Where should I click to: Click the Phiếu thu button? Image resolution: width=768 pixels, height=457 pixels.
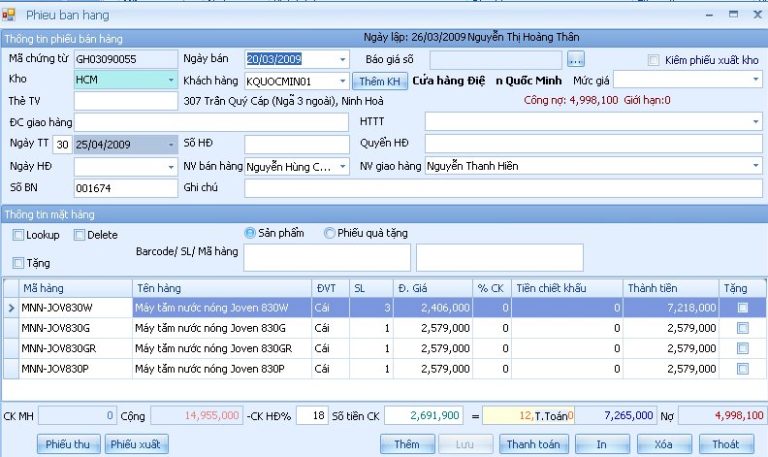[69, 444]
